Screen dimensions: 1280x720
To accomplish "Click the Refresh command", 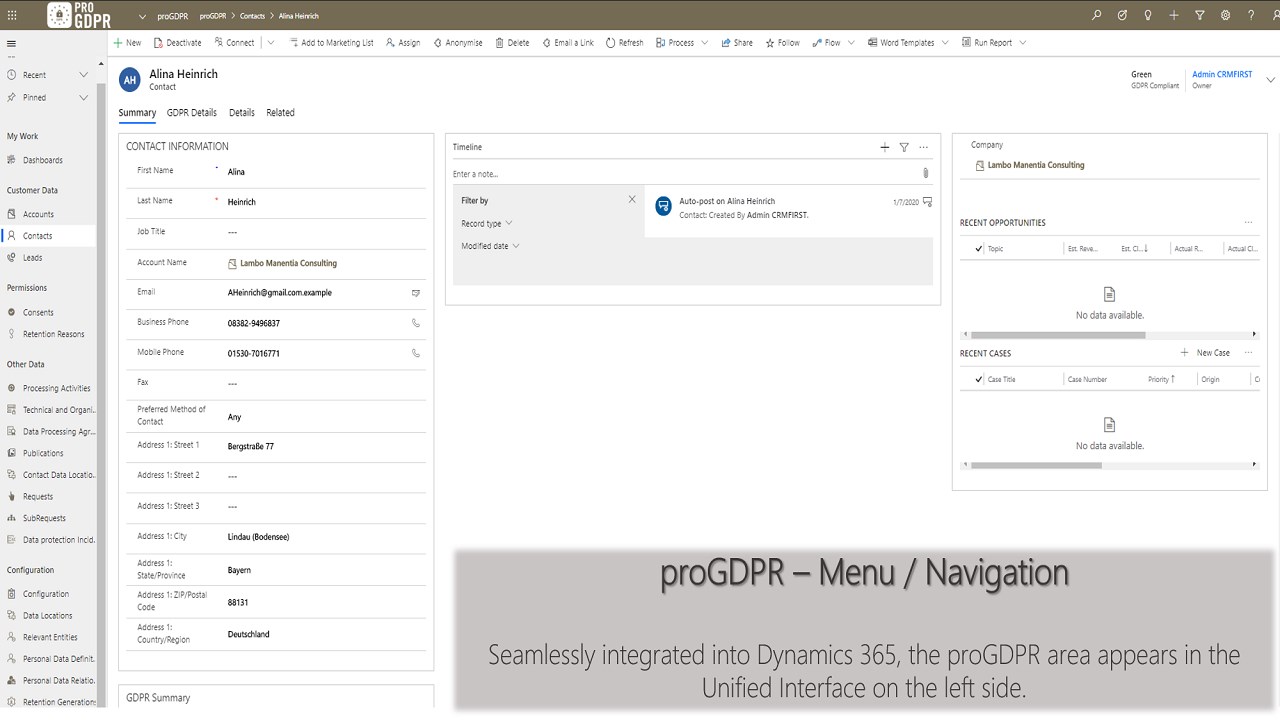I will (x=625, y=43).
